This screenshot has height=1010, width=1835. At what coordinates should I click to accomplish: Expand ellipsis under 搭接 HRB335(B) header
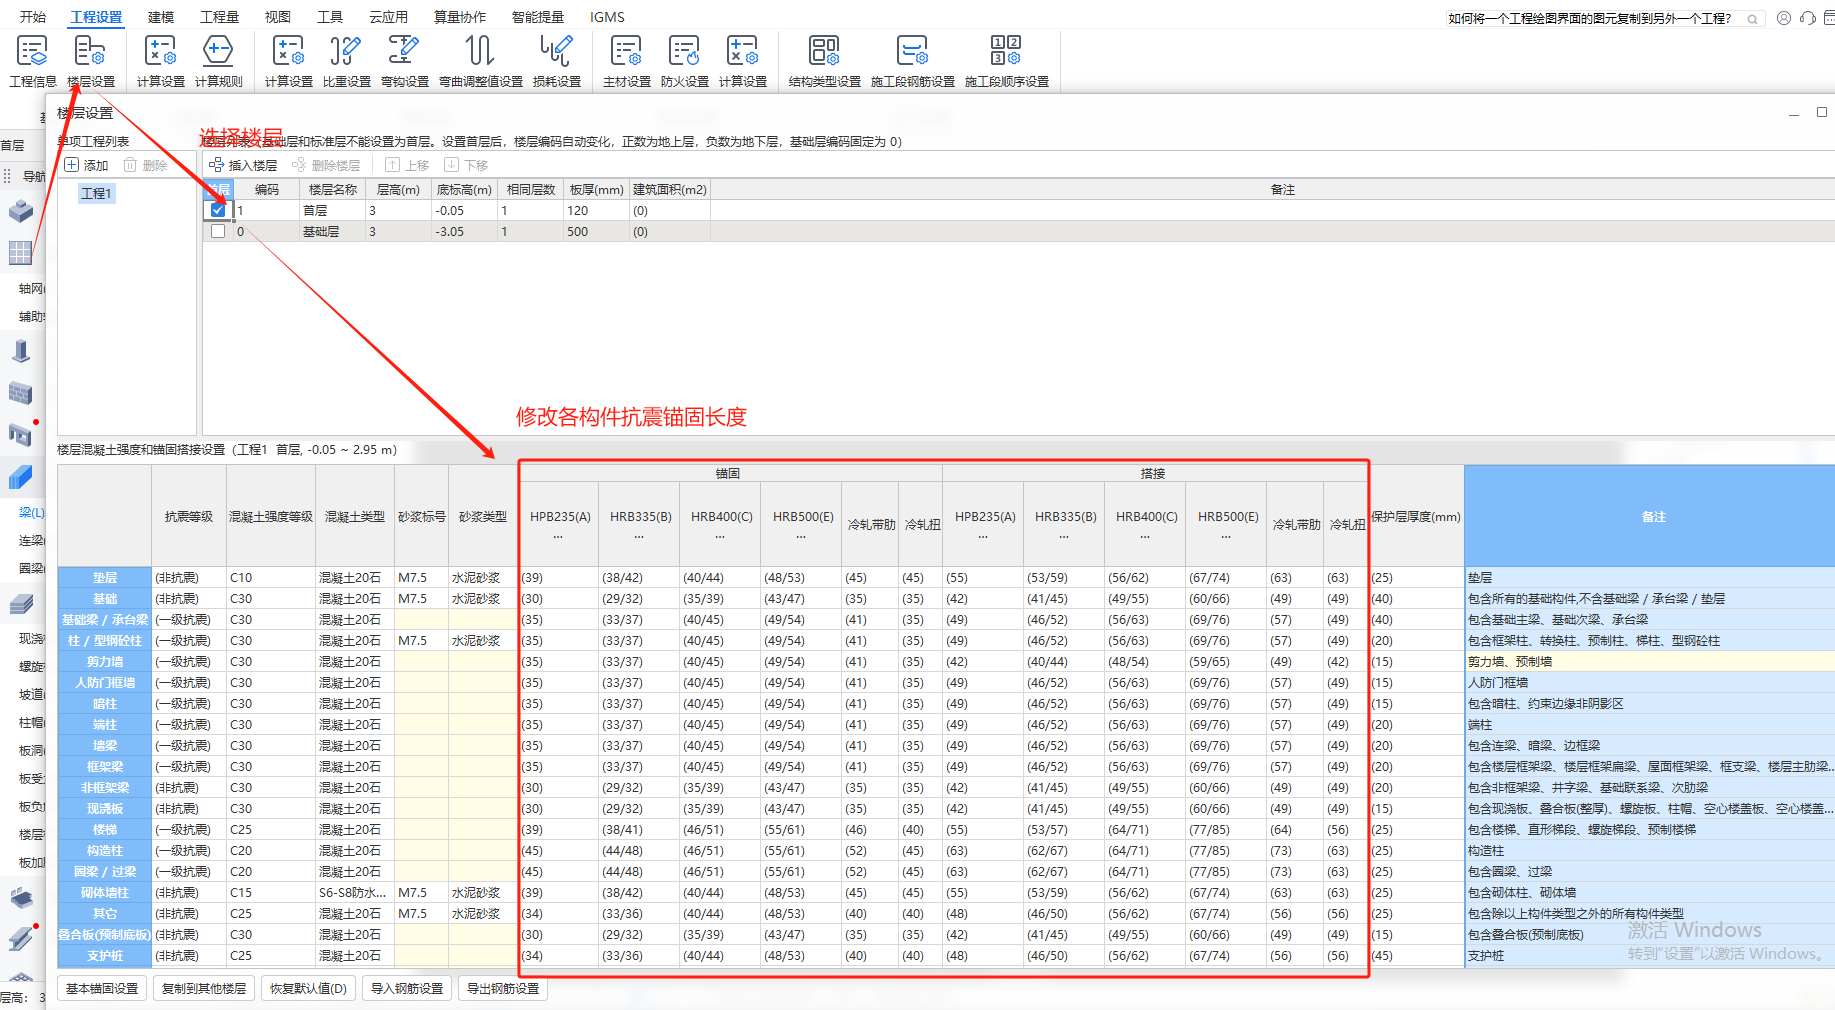tap(1065, 536)
